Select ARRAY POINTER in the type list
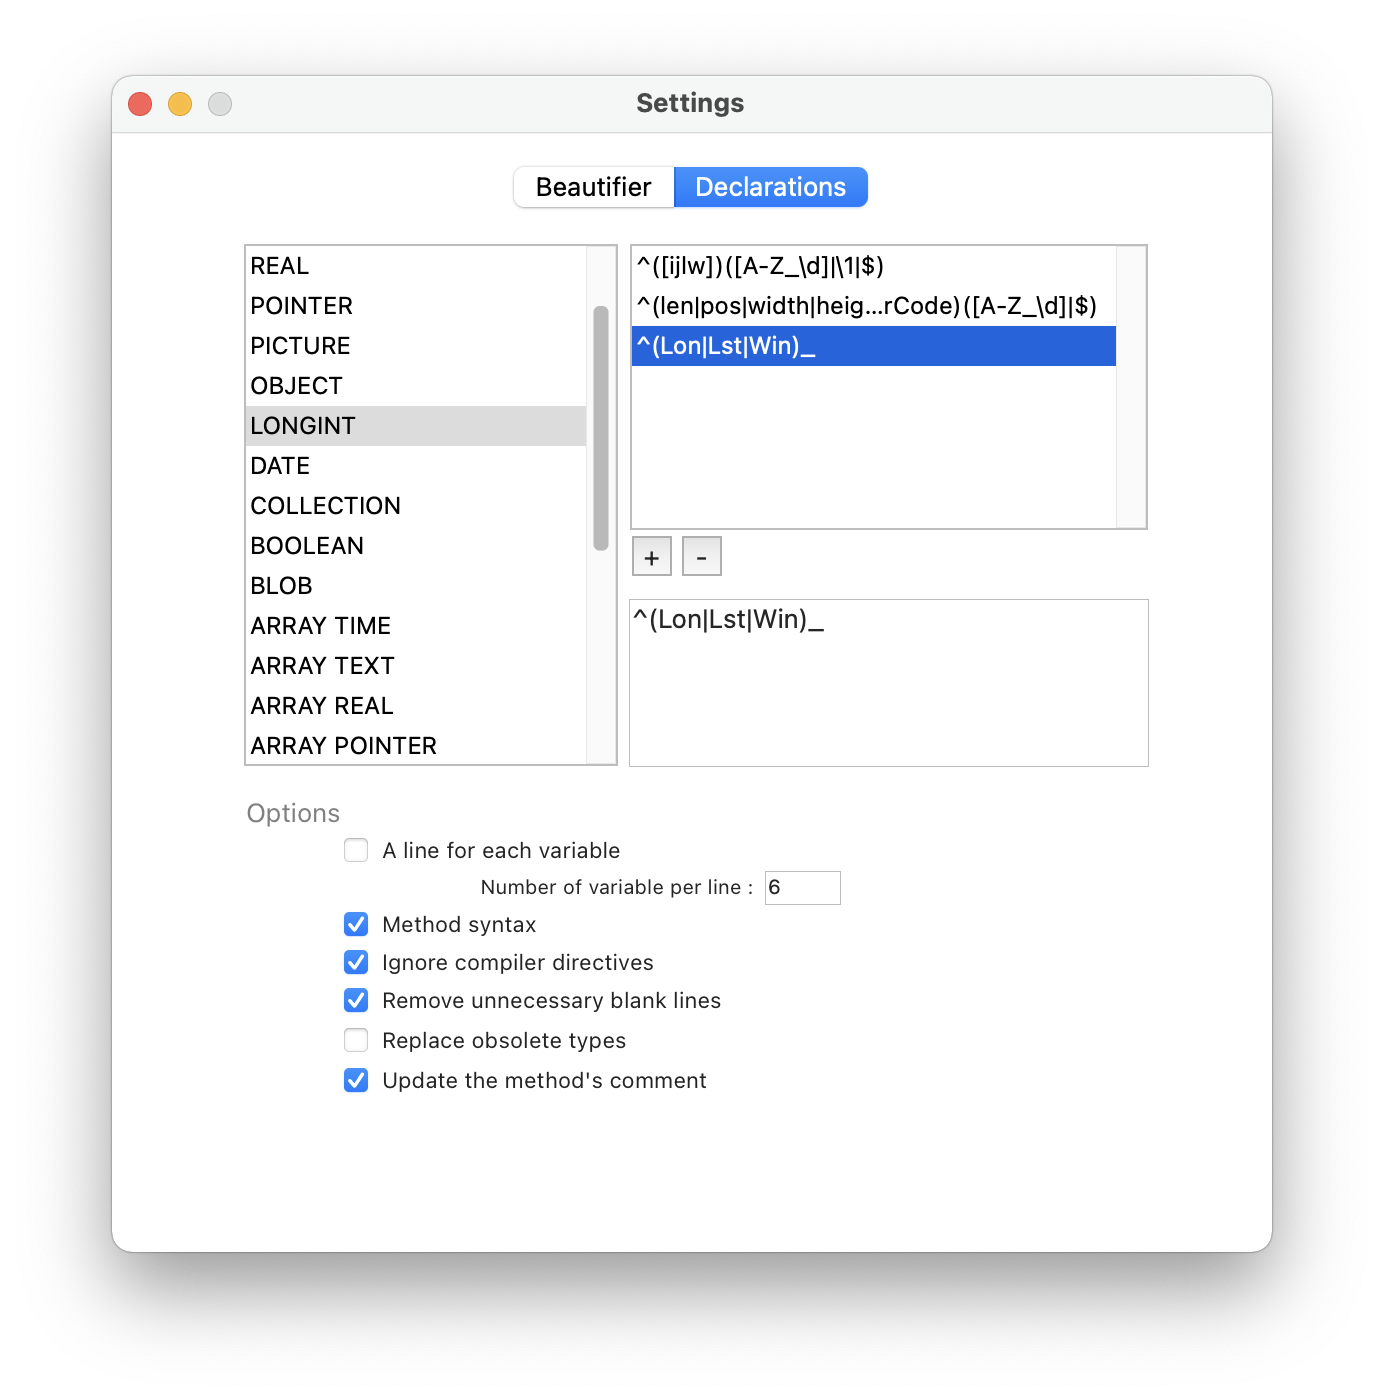This screenshot has height=1400, width=1384. click(x=416, y=746)
